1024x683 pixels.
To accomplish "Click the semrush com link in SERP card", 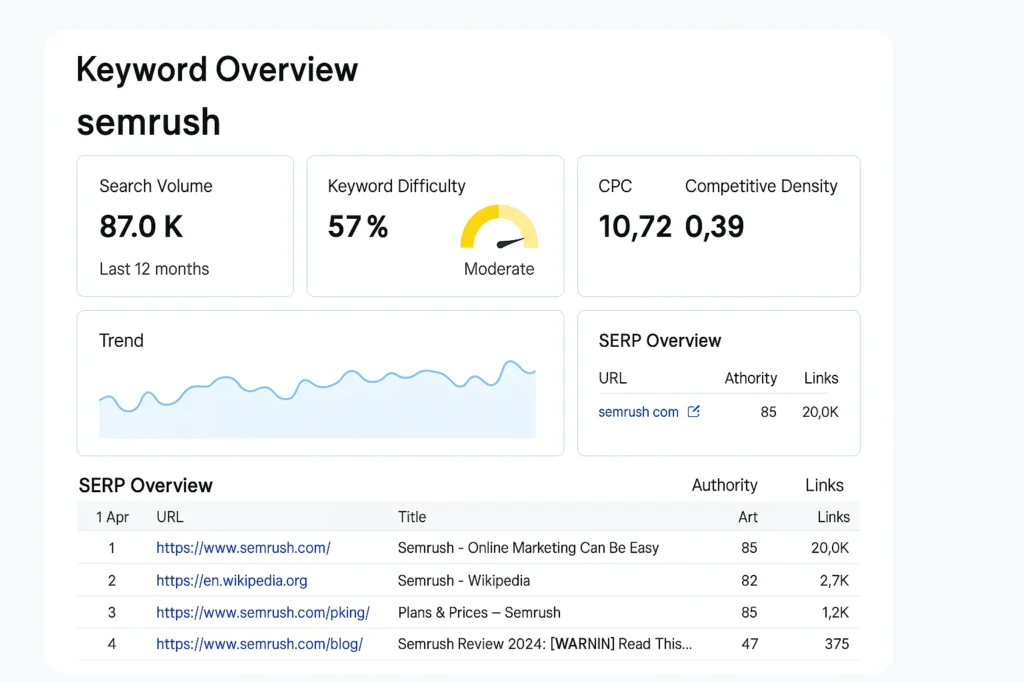I will [x=638, y=412].
